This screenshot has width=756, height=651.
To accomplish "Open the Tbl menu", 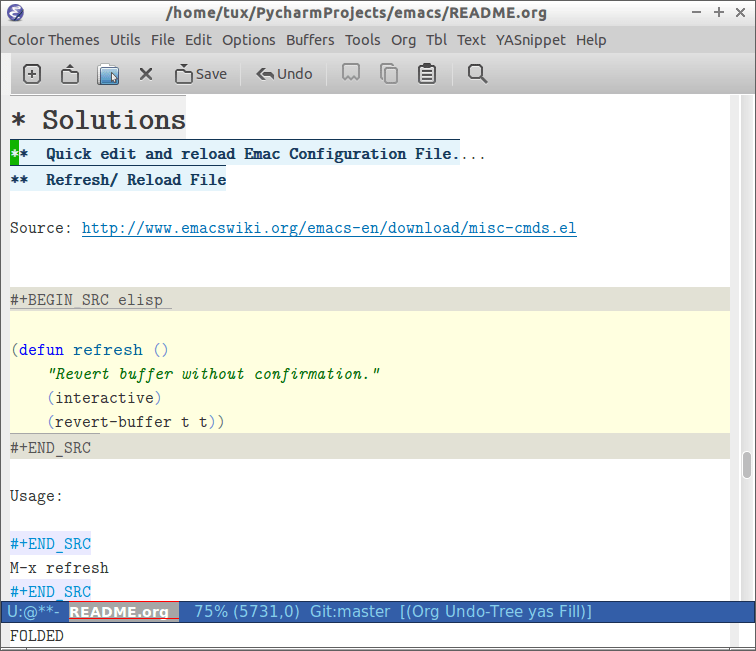I will 436,40.
